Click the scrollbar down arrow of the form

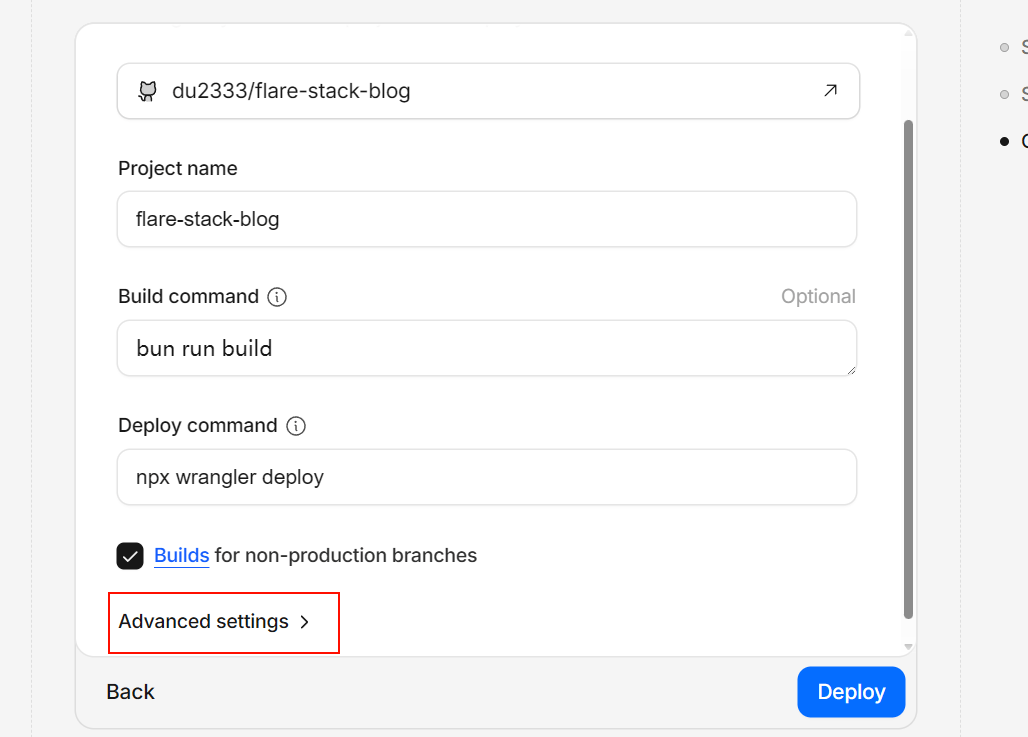908,647
